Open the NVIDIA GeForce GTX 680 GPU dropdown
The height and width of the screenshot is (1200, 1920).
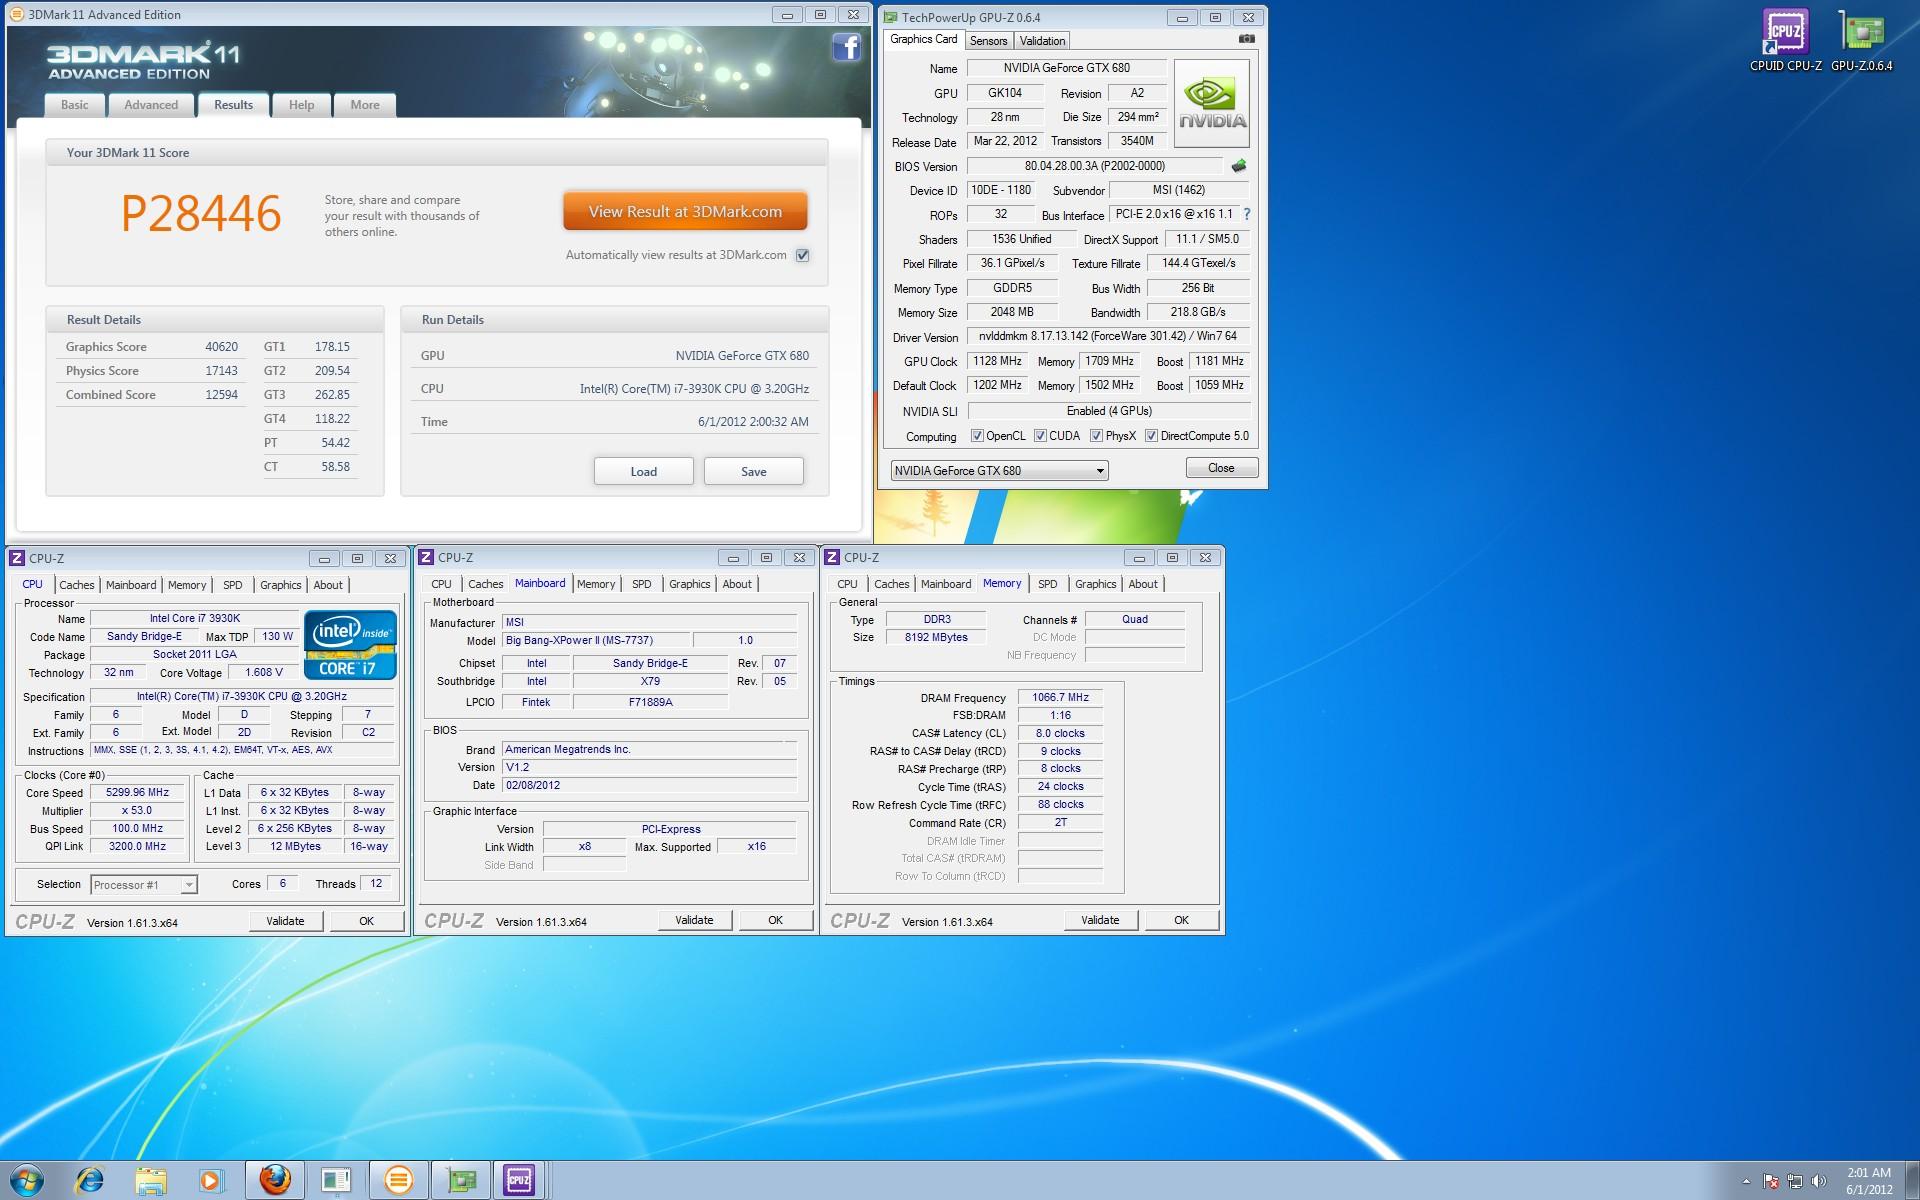[999, 470]
